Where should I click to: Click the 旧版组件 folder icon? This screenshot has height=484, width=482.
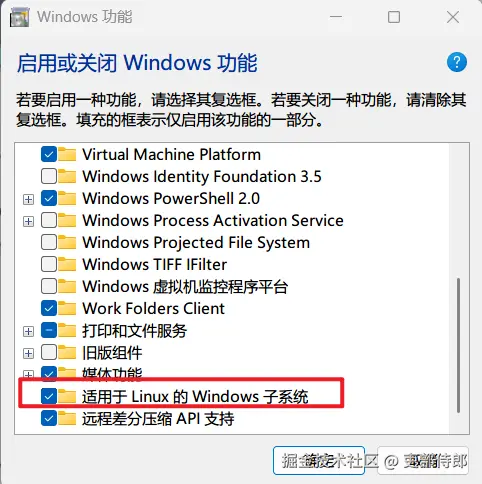(67, 352)
